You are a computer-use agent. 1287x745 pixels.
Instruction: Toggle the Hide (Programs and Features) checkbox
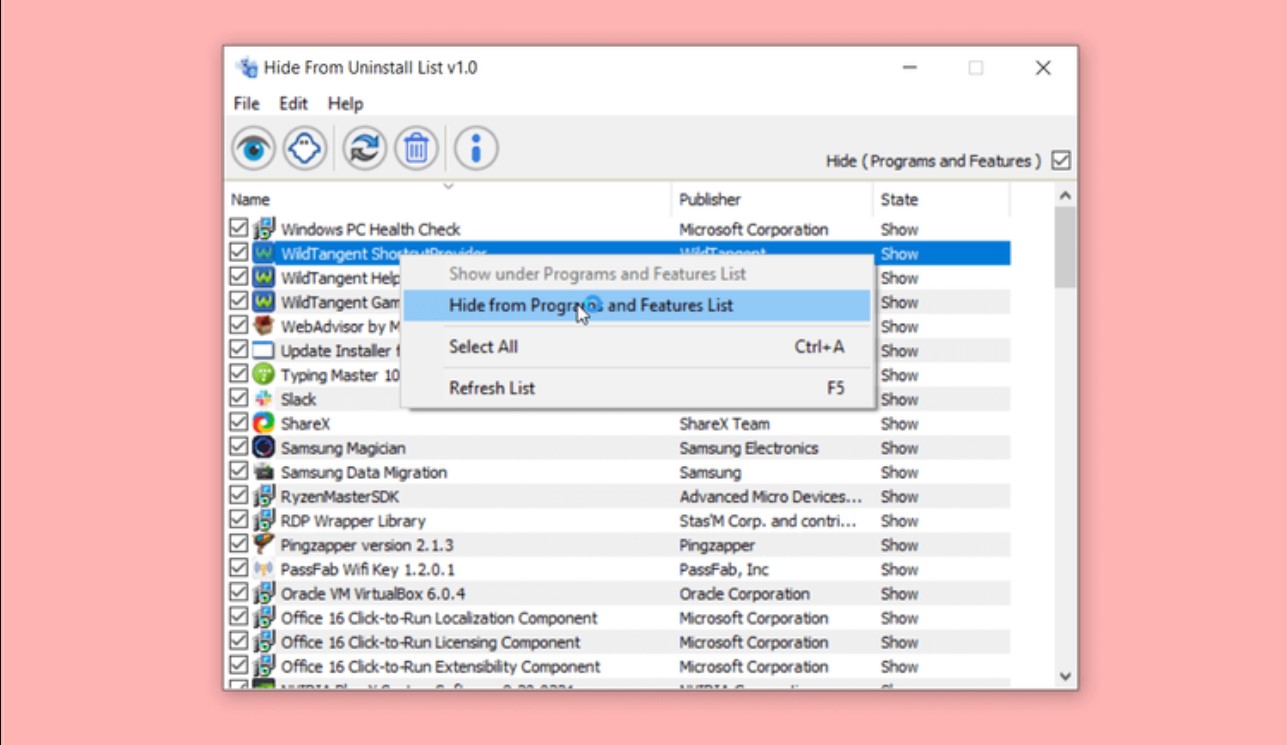[1061, 161]
